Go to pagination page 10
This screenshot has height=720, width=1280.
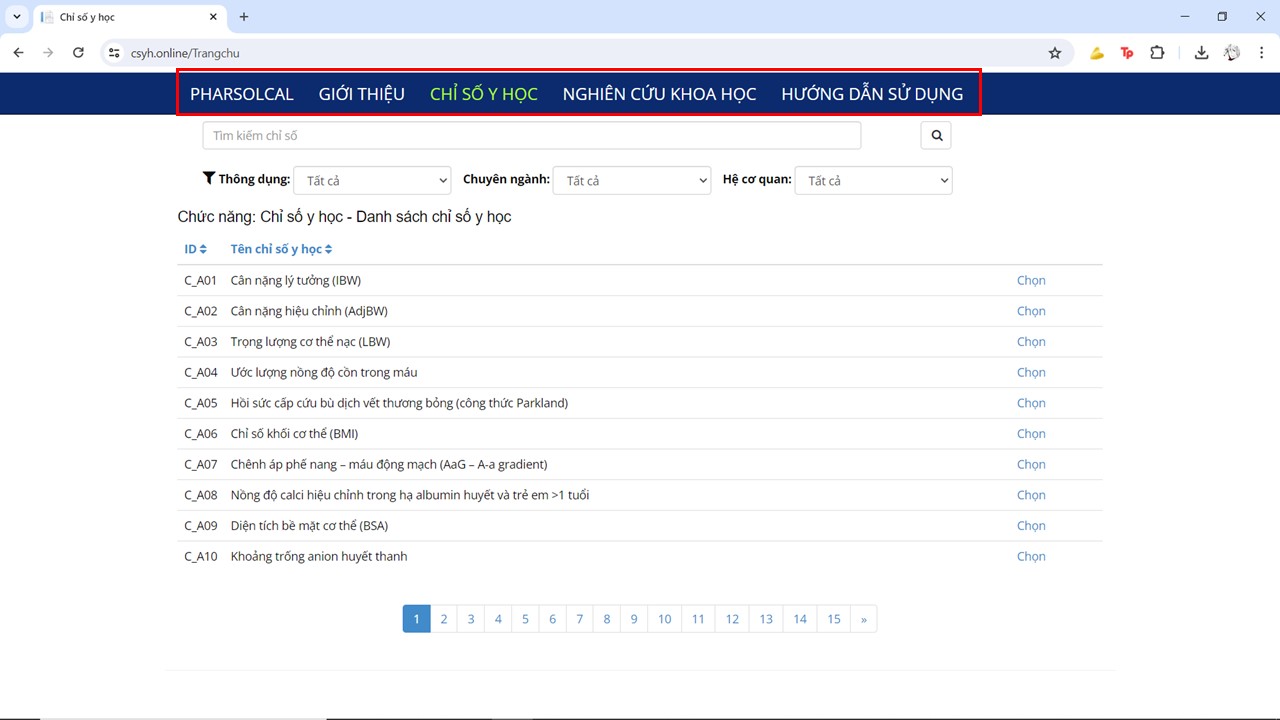(664, 619)
